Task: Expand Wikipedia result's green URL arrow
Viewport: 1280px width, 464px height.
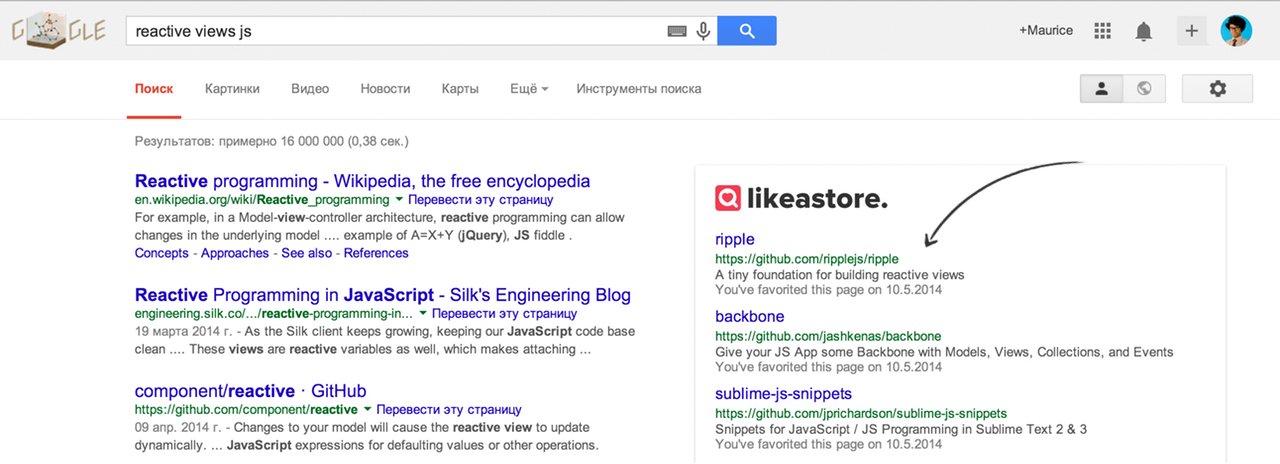Action: click(x=399, y=200)
